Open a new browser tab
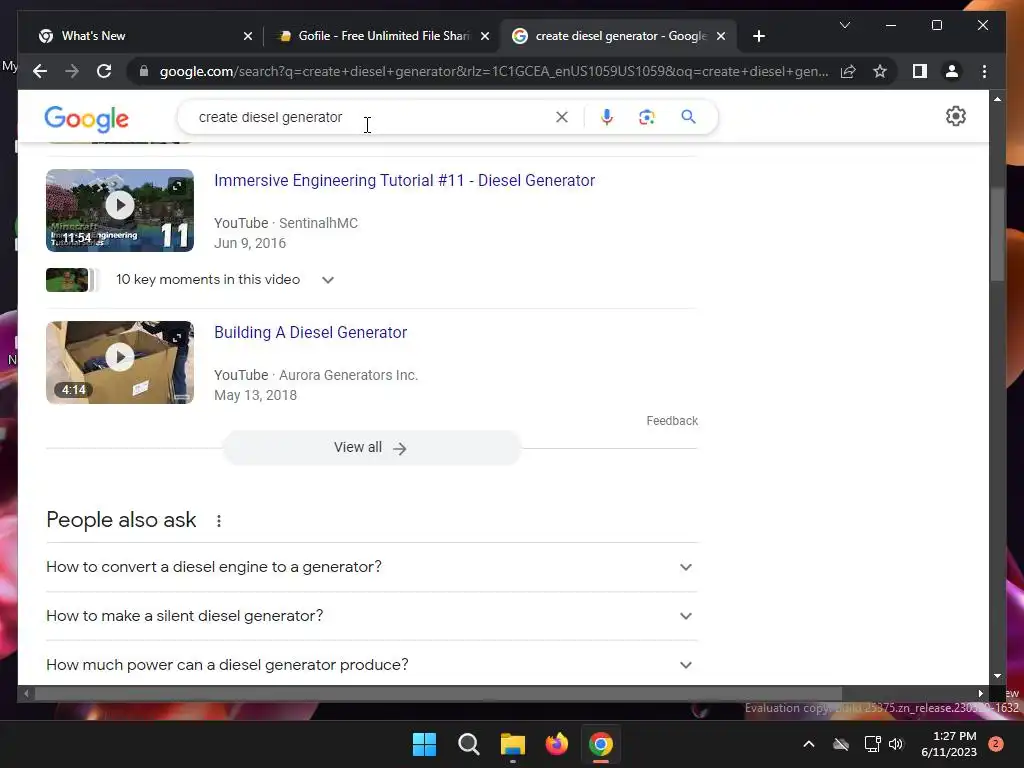1024x768 pixels. (758, 36)
